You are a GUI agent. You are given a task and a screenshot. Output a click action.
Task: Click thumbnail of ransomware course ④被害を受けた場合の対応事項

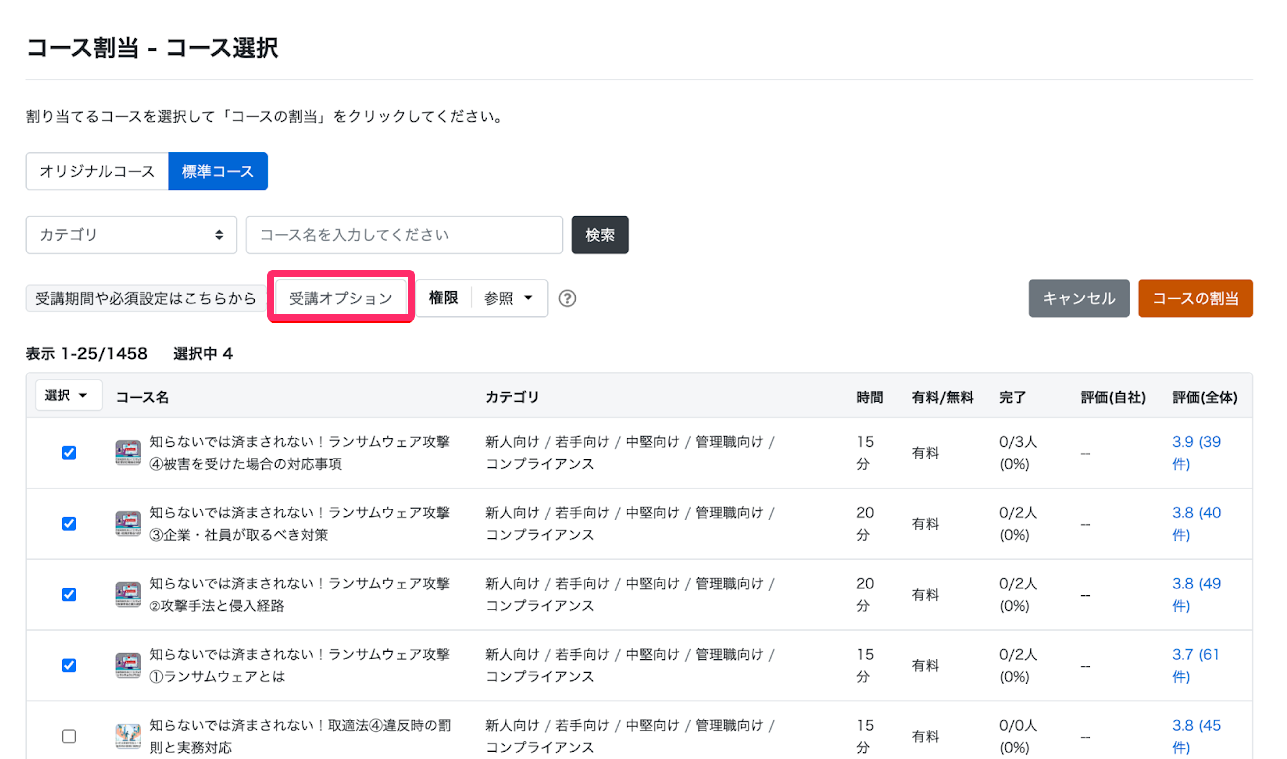128,453
